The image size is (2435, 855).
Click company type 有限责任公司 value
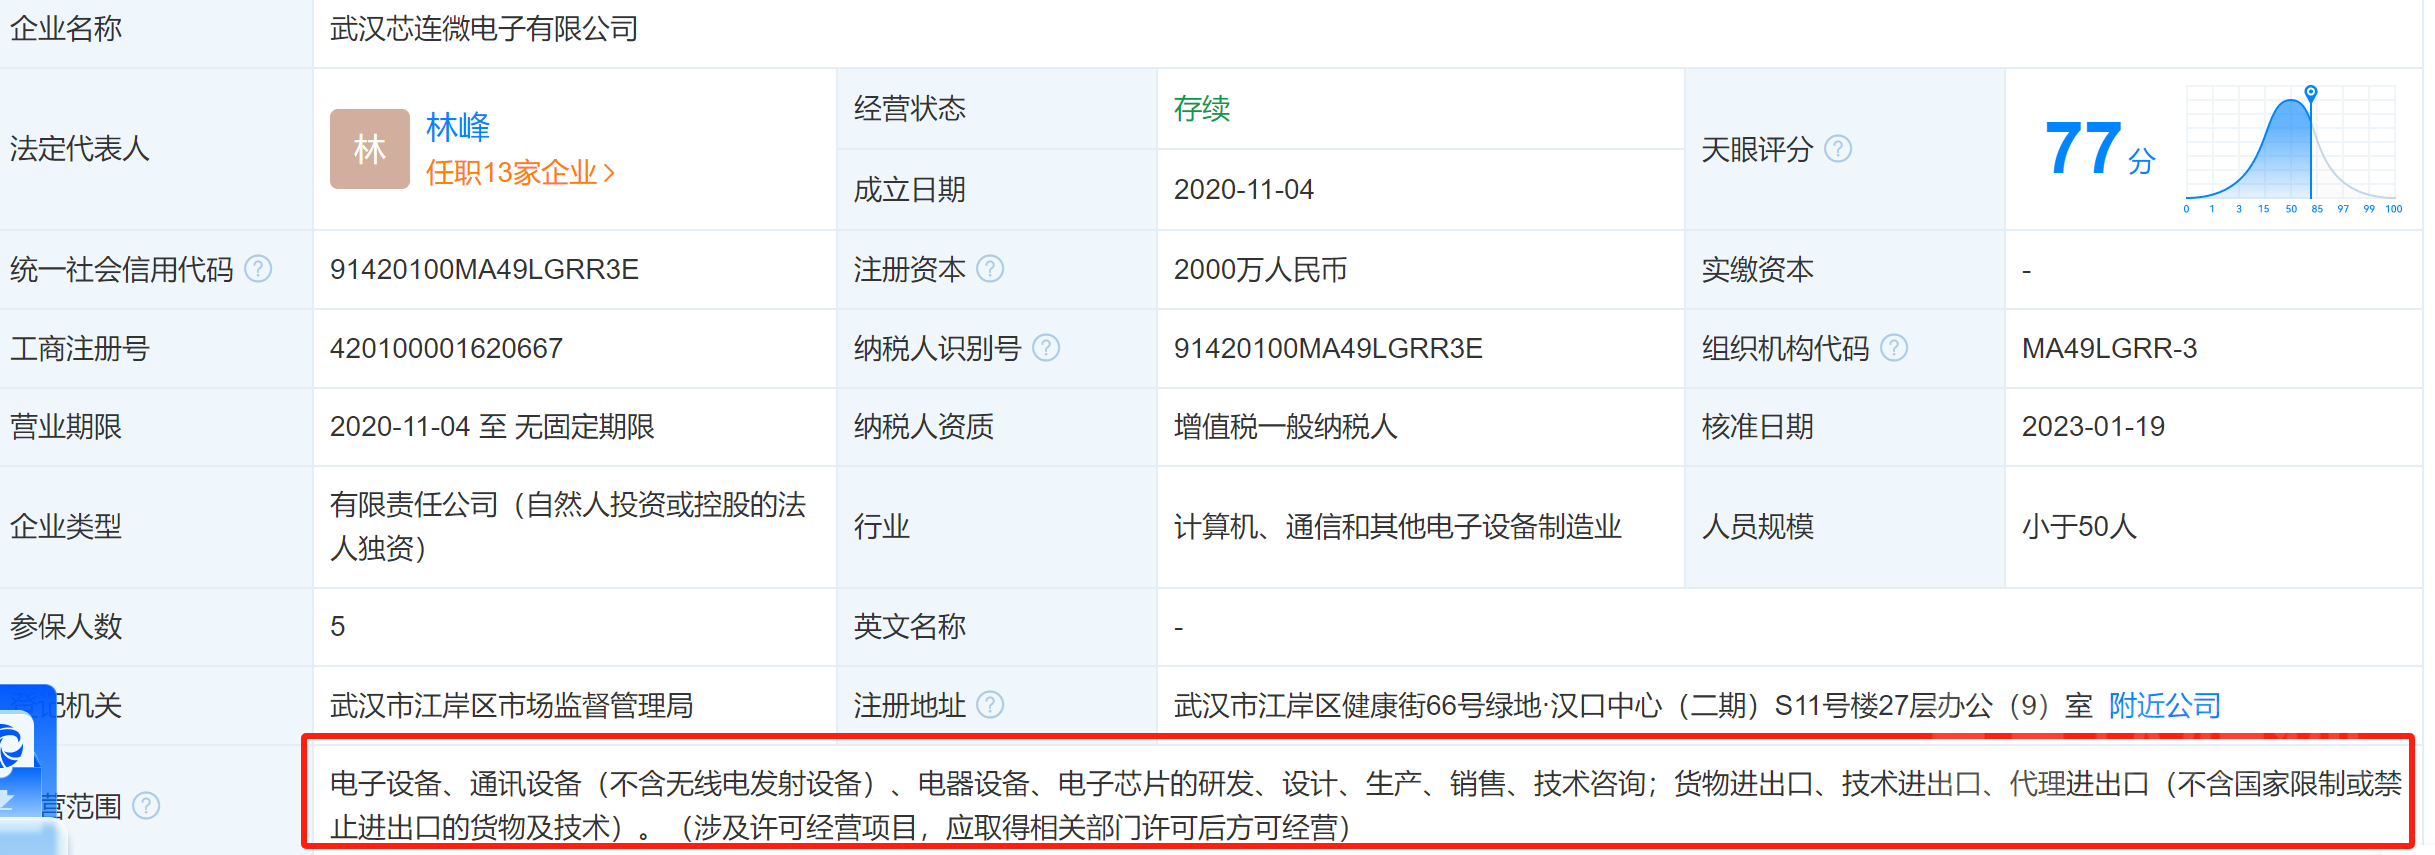[x=567, y=526]
